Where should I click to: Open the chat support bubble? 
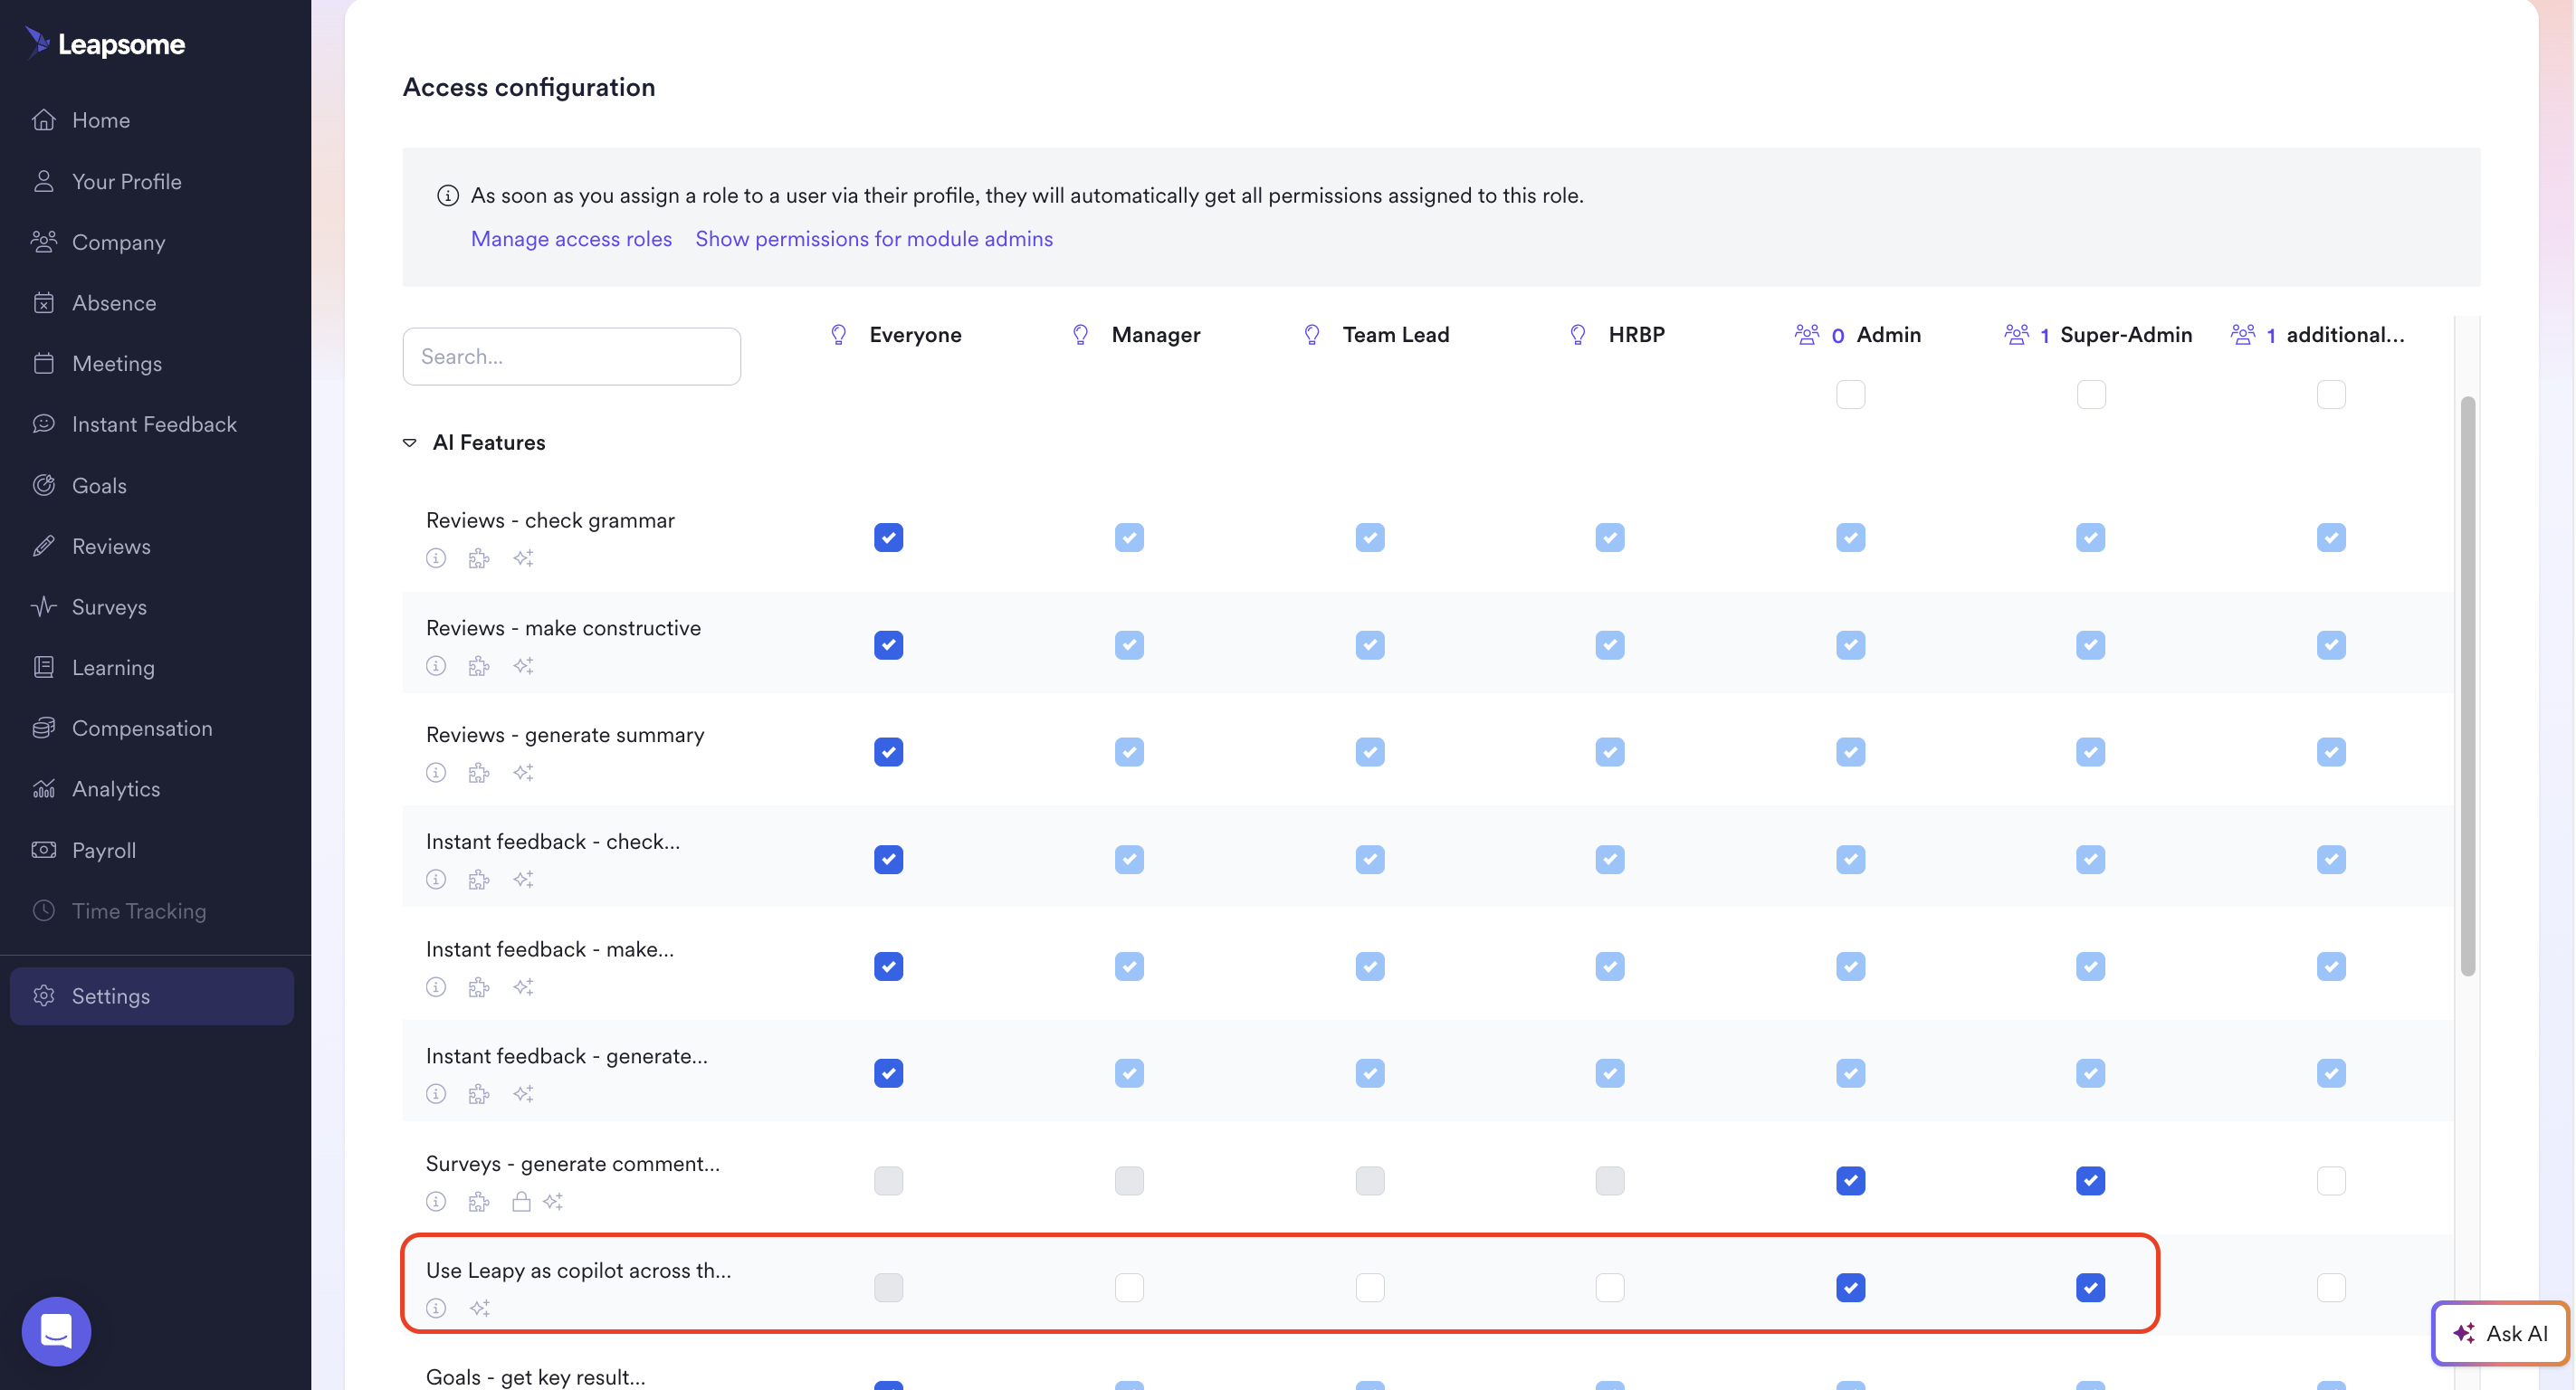[56, 1331]
